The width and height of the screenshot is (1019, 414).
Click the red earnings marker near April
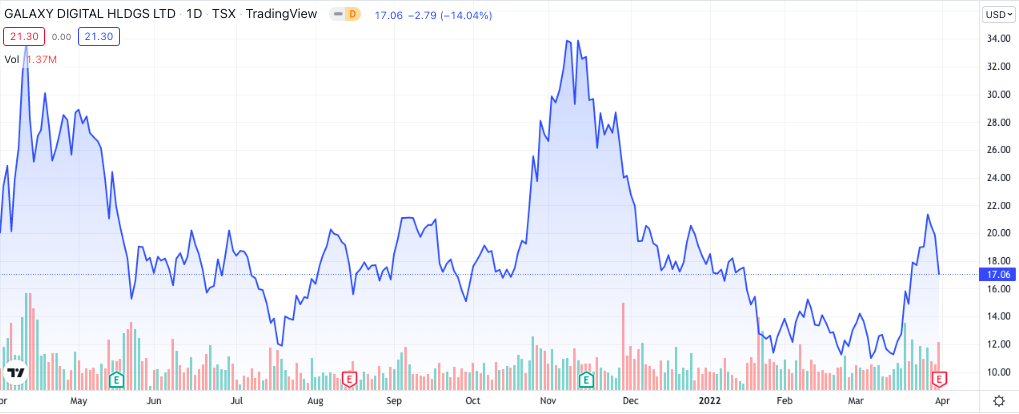coord(939,379)
